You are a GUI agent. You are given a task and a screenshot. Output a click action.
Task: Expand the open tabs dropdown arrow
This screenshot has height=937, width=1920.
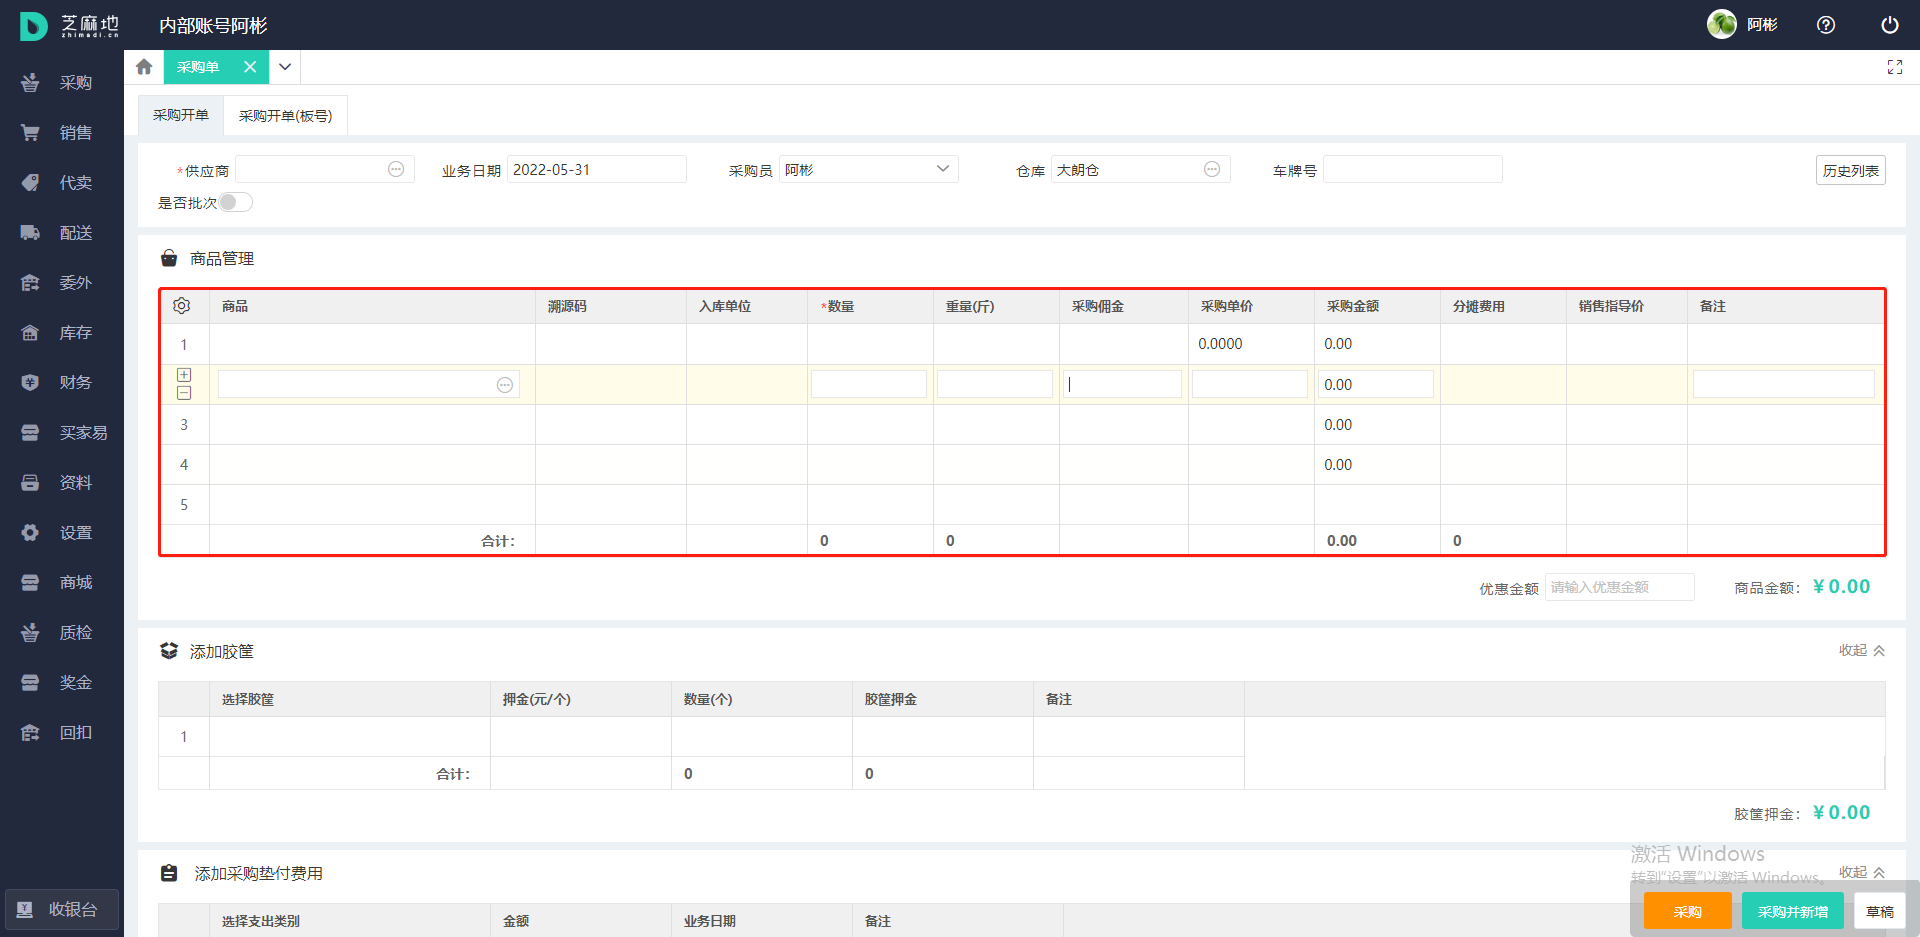tap(285, 67)
